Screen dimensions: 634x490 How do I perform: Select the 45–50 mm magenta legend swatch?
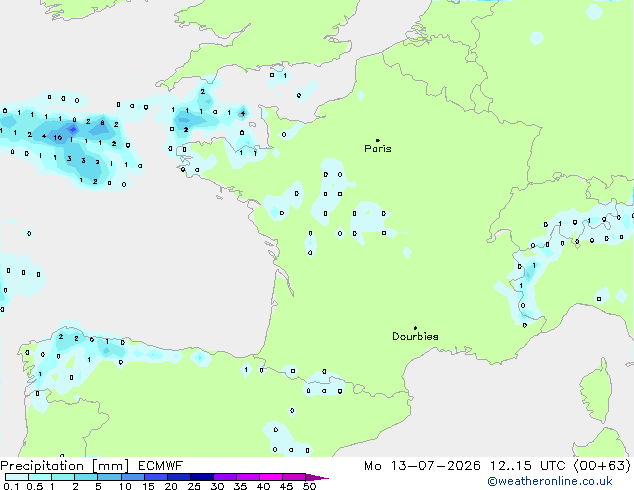(x=294, y=477)
